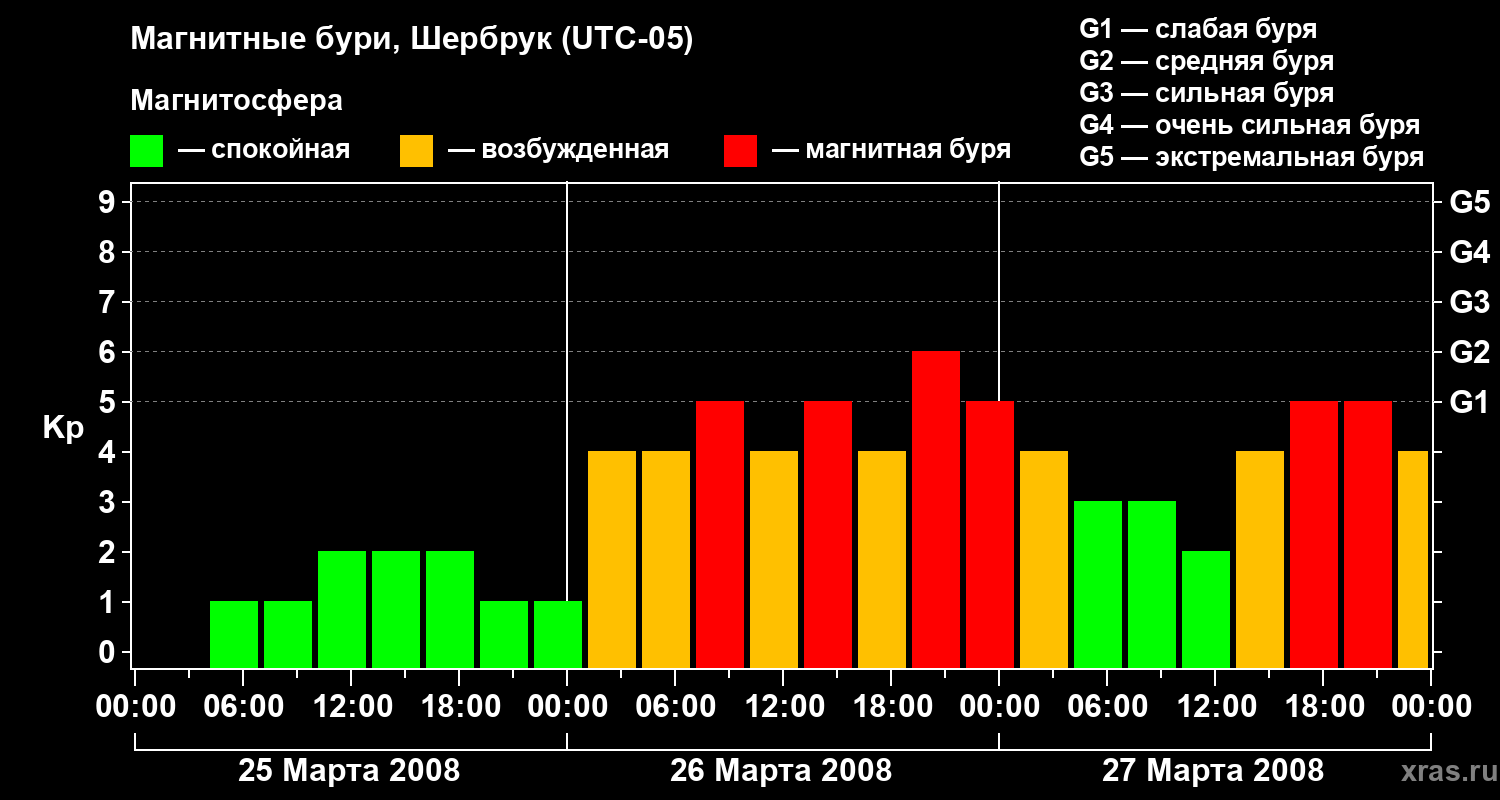Click the chart title Магнитные бури, Шербрук
This screenshot has width=1500, height=800.
click(412, 40)
